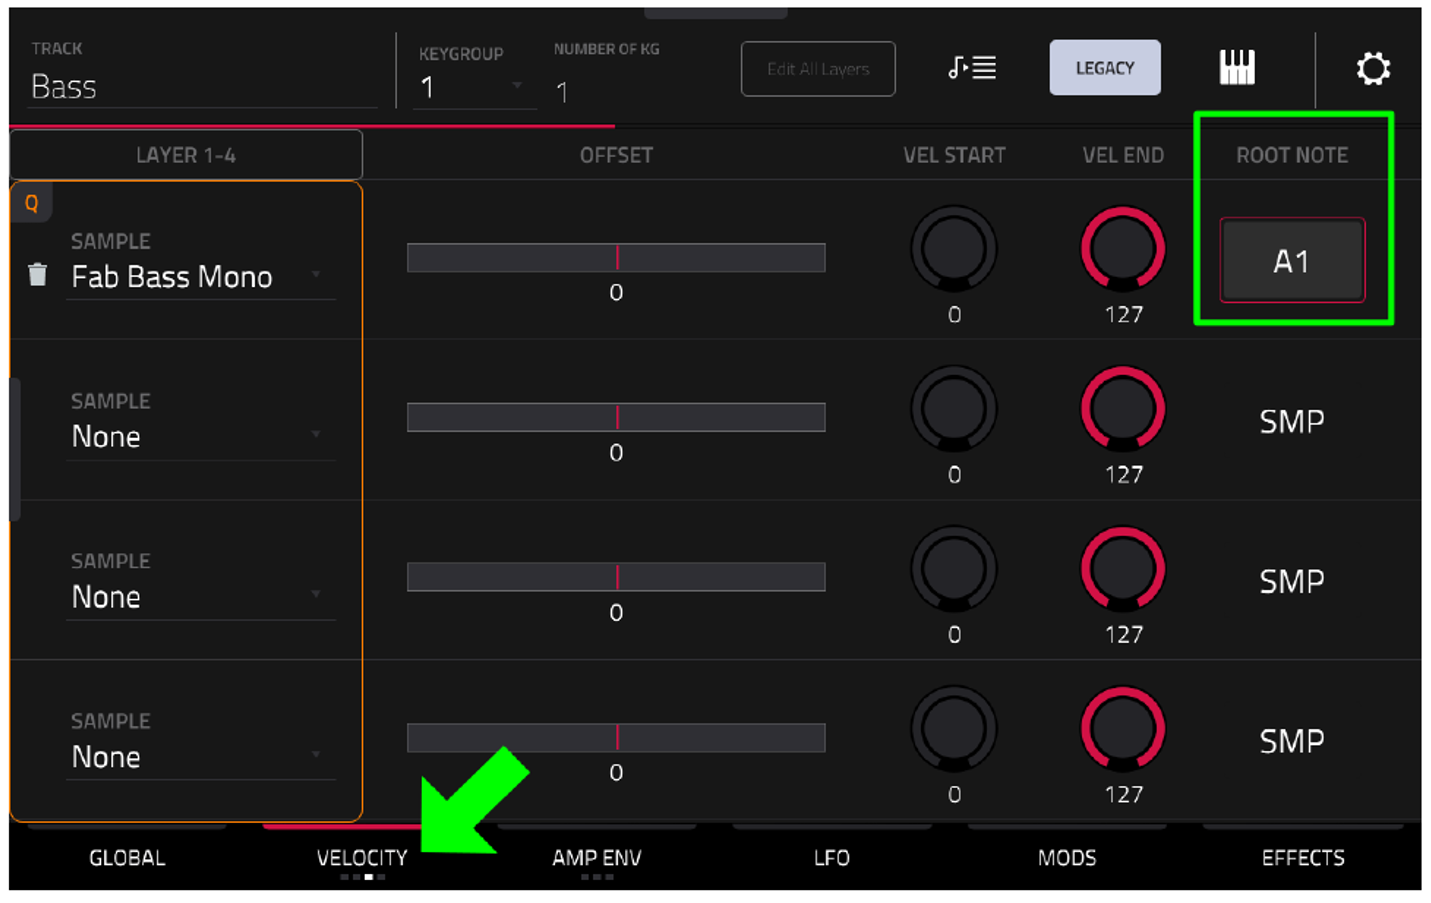Switch to the MODS tab
Screen dimensions: 1431x903
coord(1067,857)
